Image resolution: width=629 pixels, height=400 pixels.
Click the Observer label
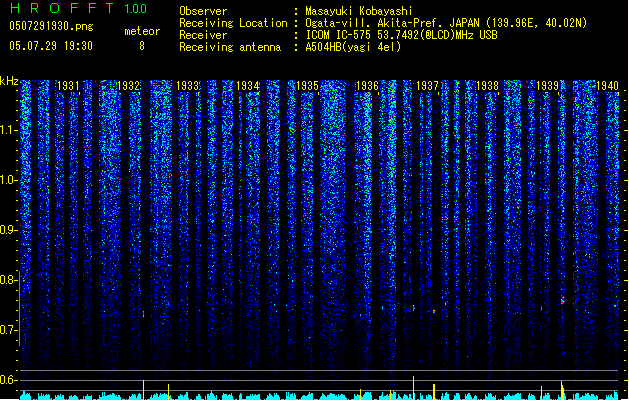tap(203, 11)
